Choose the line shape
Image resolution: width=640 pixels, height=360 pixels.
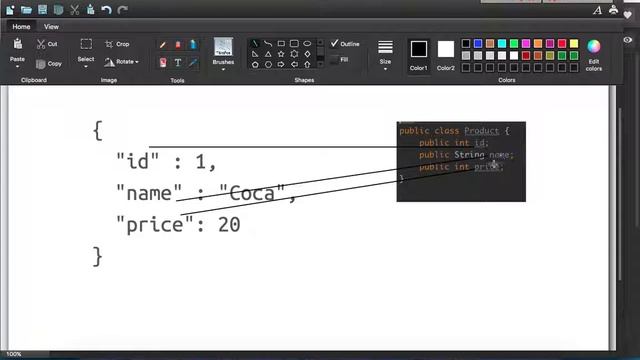point(255,43)
